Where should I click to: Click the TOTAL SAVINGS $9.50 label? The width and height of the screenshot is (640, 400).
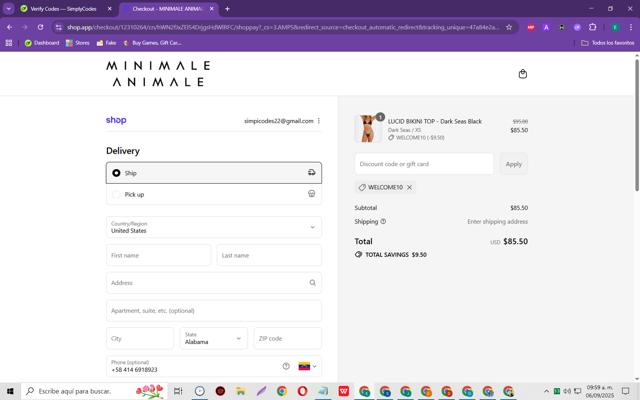click(x=391, y=255)
